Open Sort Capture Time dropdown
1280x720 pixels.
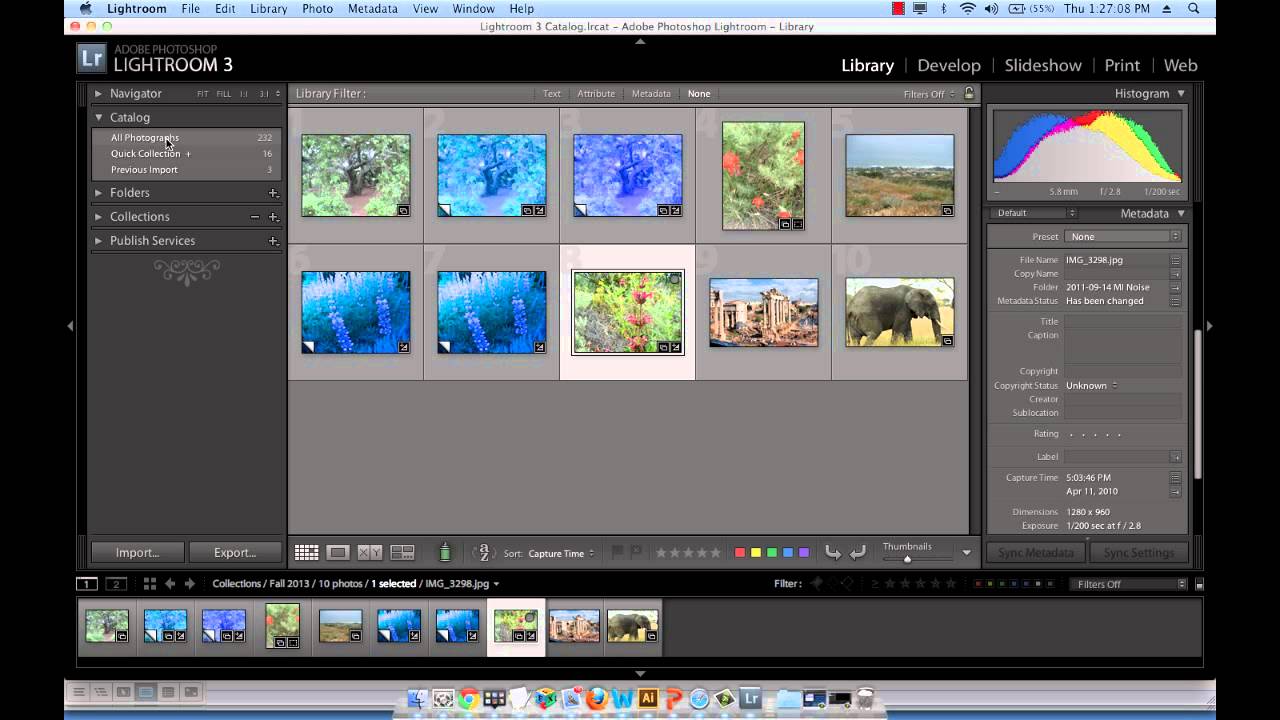point(561,553)
